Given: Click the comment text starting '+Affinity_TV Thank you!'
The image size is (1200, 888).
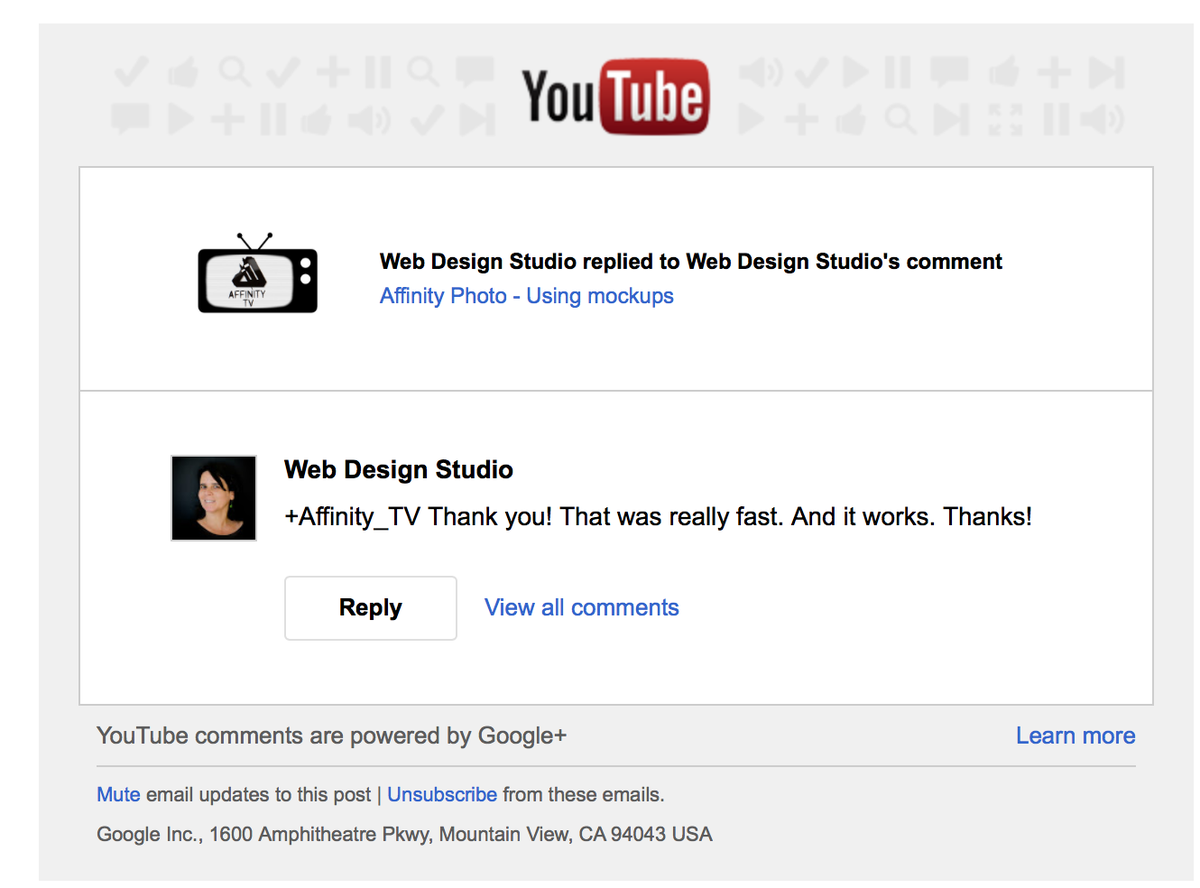Looking at the screenshot, I should click(658, 517).
